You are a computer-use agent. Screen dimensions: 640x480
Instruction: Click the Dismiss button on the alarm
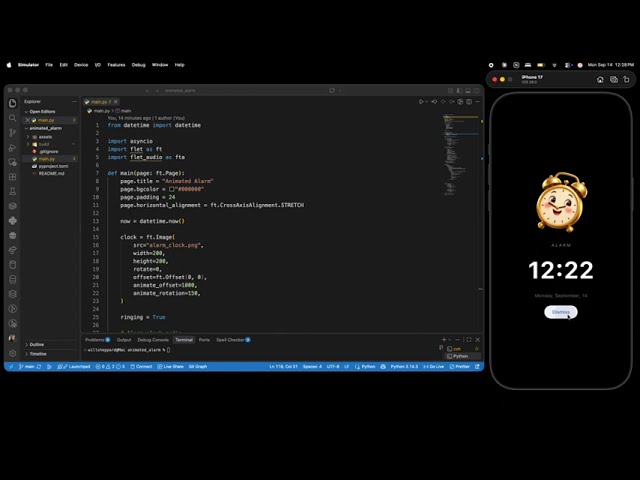click(x=561, y=312)
